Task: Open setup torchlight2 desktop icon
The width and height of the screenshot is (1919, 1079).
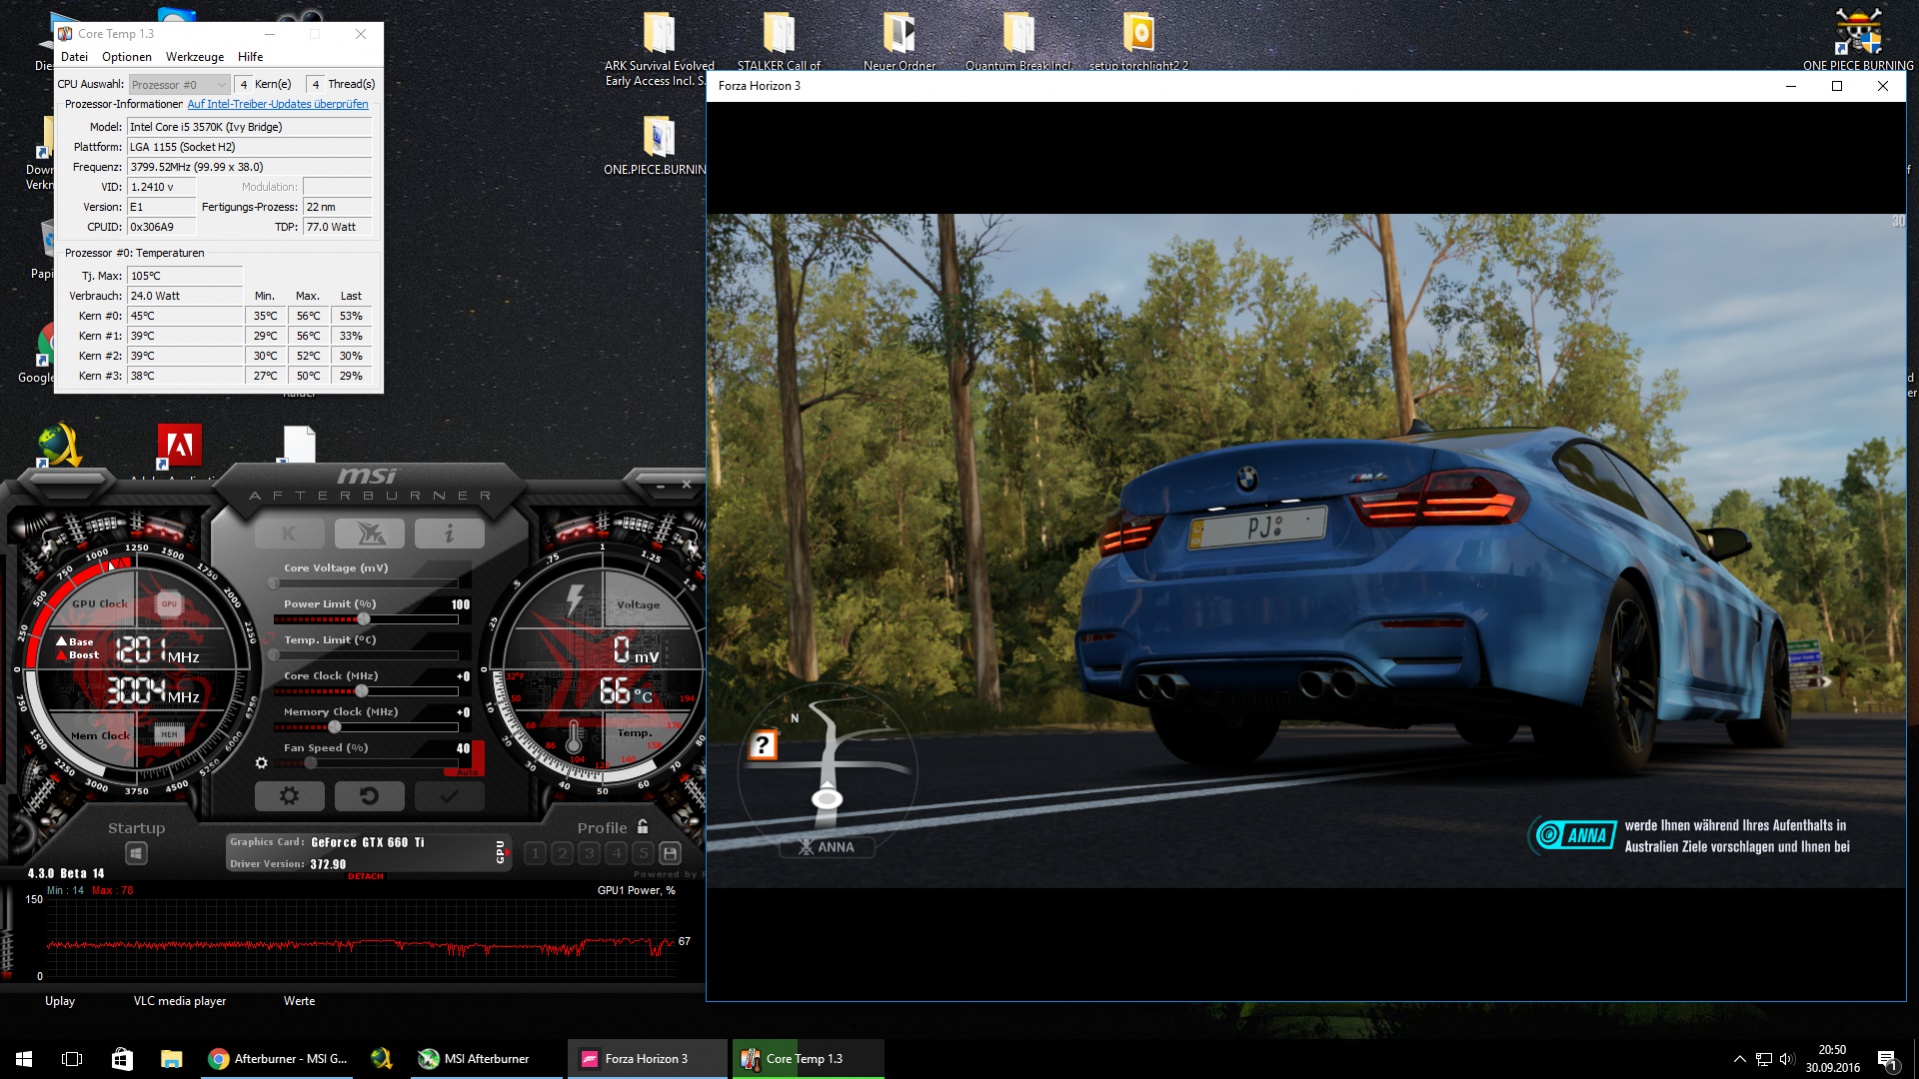Action: [1139, 42]
